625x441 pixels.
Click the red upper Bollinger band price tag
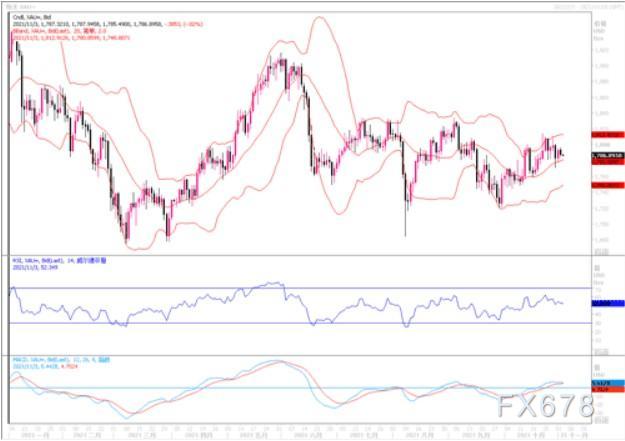pos(607,135)
